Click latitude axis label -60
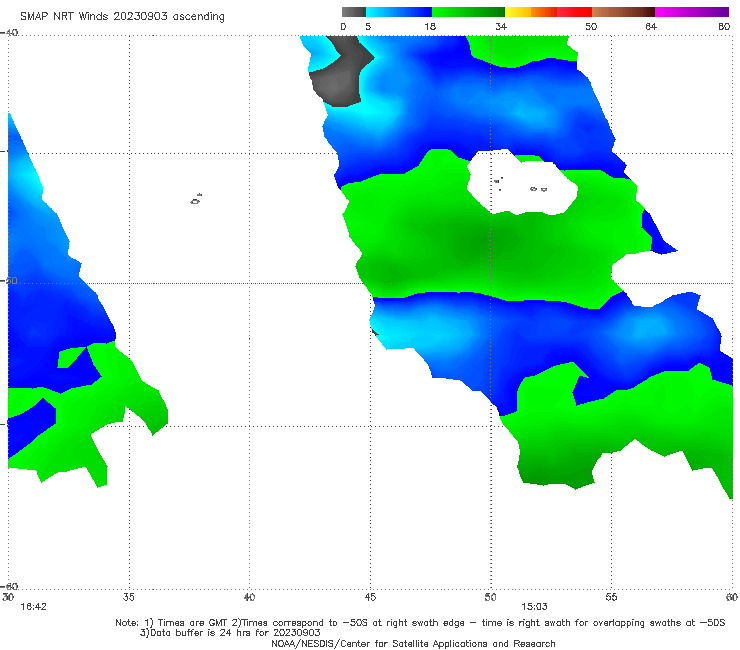Screen dimensions: 740x650 pyautogui.click(x=9, y=586)
